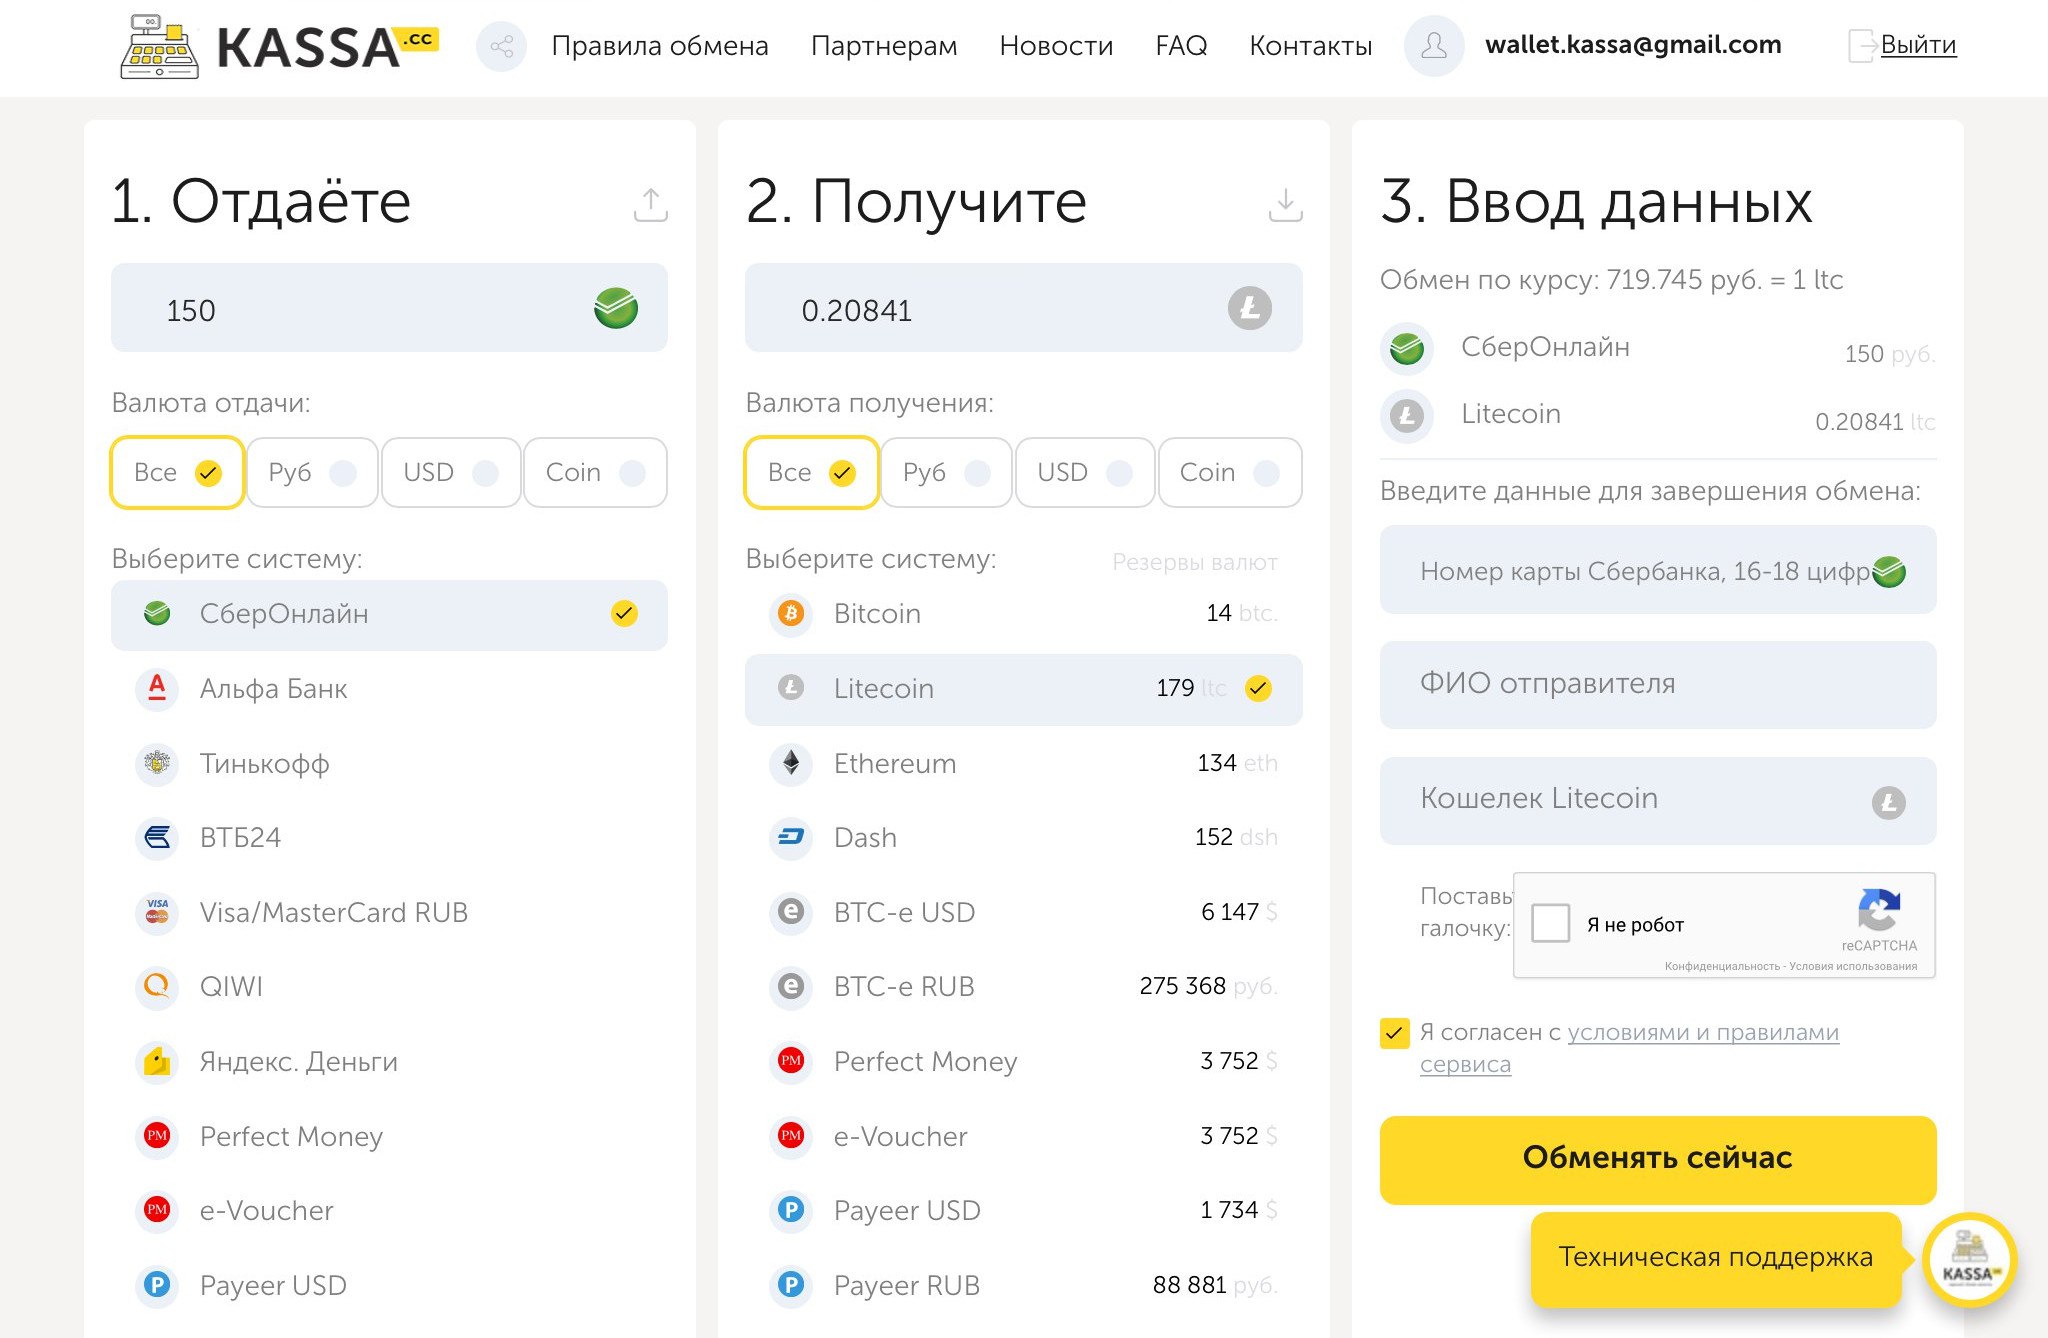Viewport: 2048px width, 1338px height.
Task: Click the QIWI logo icon
Action: click(x=157, y=986)
